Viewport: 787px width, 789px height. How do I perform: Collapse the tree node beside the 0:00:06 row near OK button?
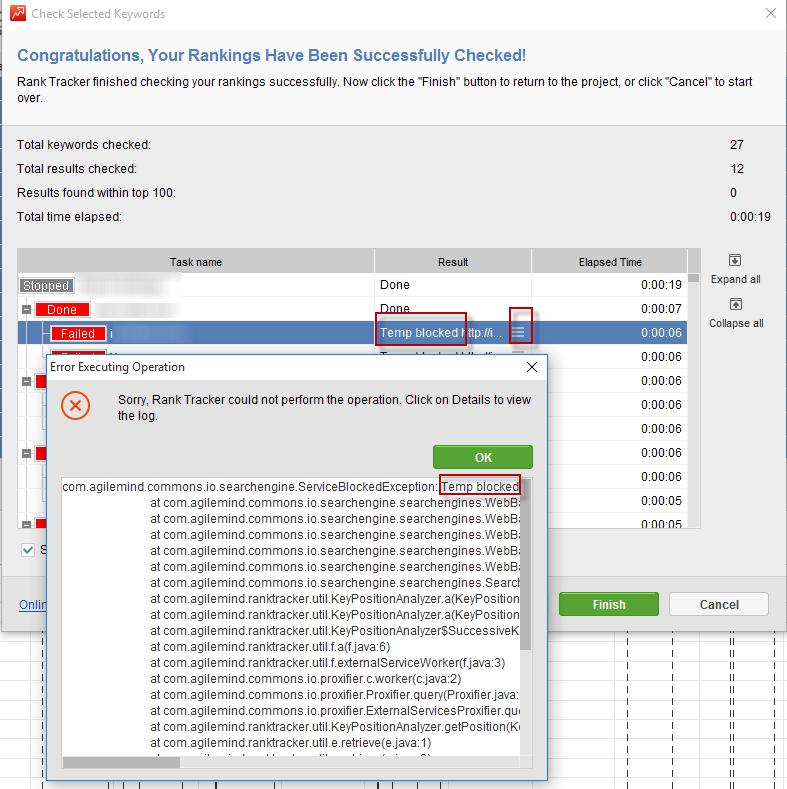tap(27, 453)
